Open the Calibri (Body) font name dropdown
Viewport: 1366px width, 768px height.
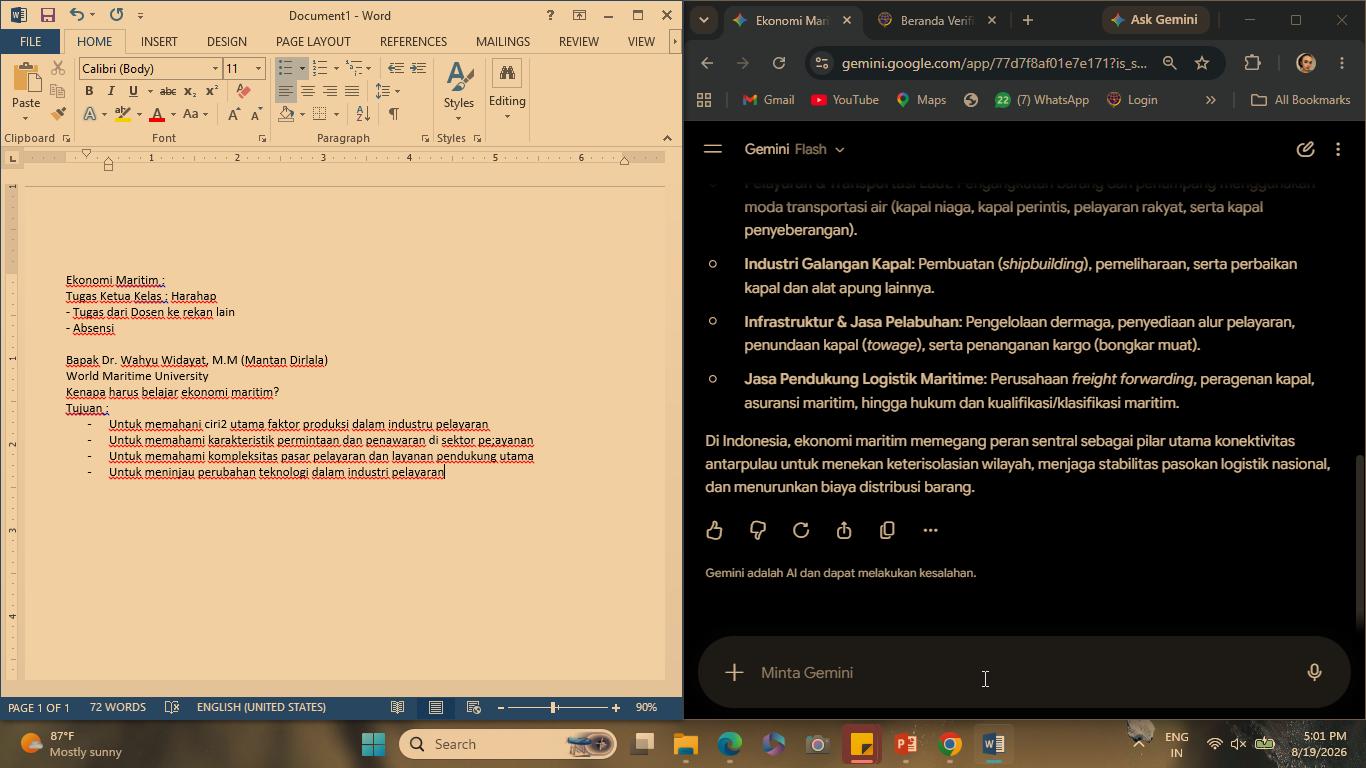(x=215, y=69)
